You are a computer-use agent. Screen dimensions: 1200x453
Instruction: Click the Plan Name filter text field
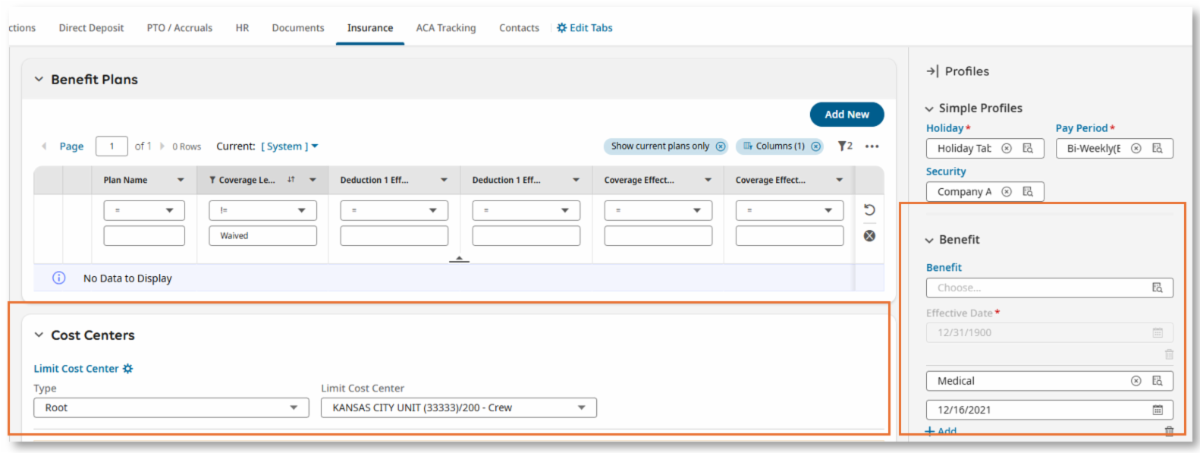coord(144,236)
